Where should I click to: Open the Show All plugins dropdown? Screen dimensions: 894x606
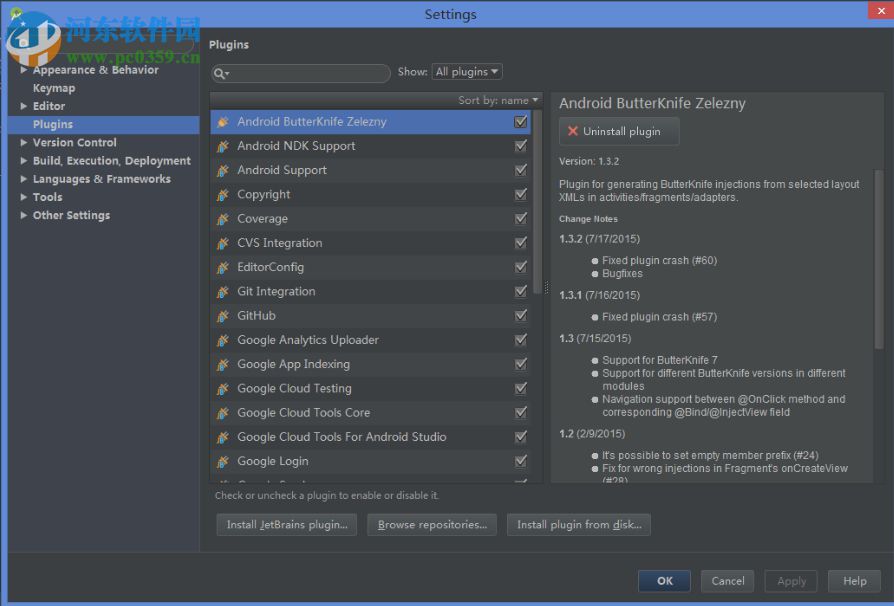(466, 72)
